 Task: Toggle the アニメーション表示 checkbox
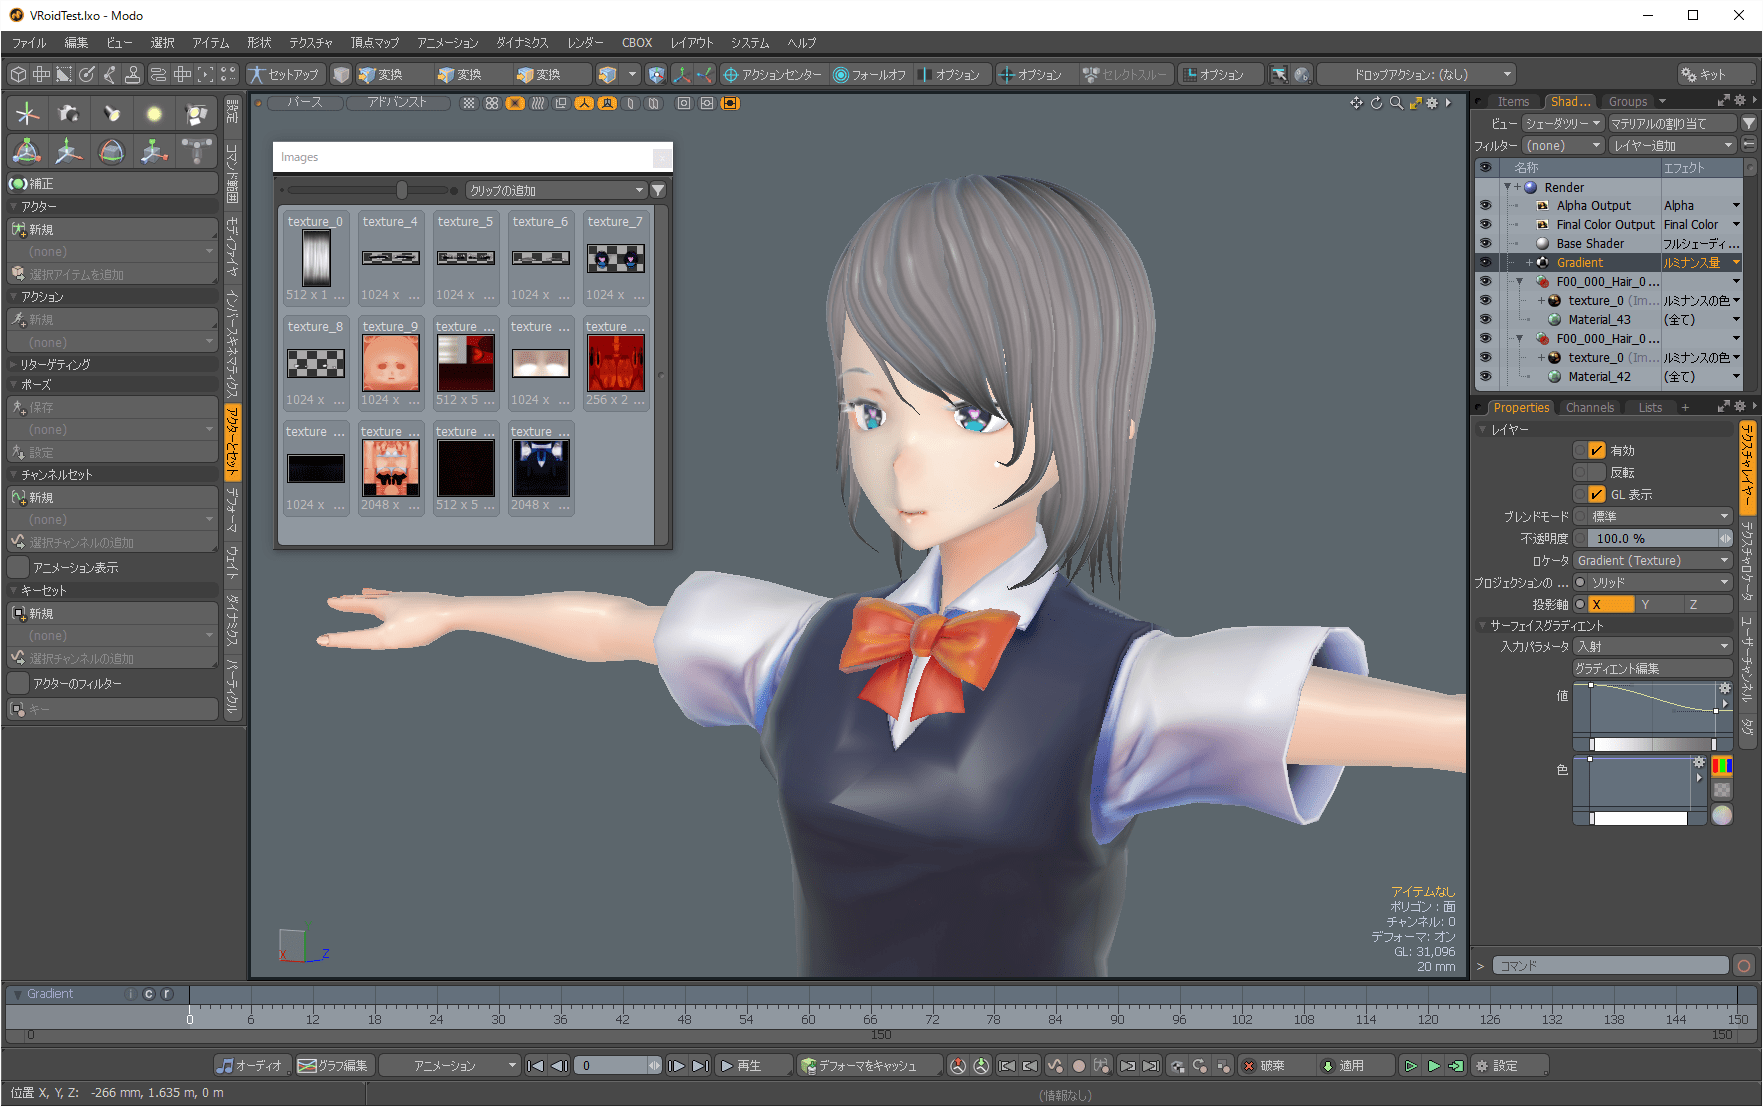point(18,567)
